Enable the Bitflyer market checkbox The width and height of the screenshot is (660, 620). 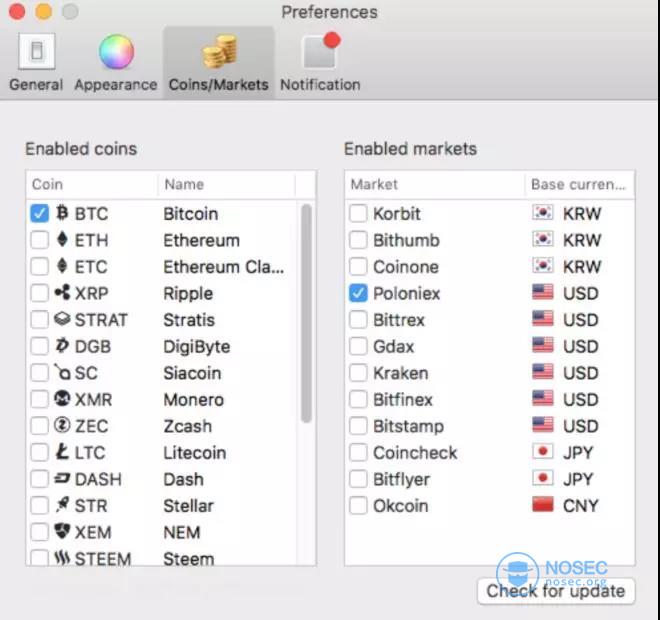coord(358,479)
